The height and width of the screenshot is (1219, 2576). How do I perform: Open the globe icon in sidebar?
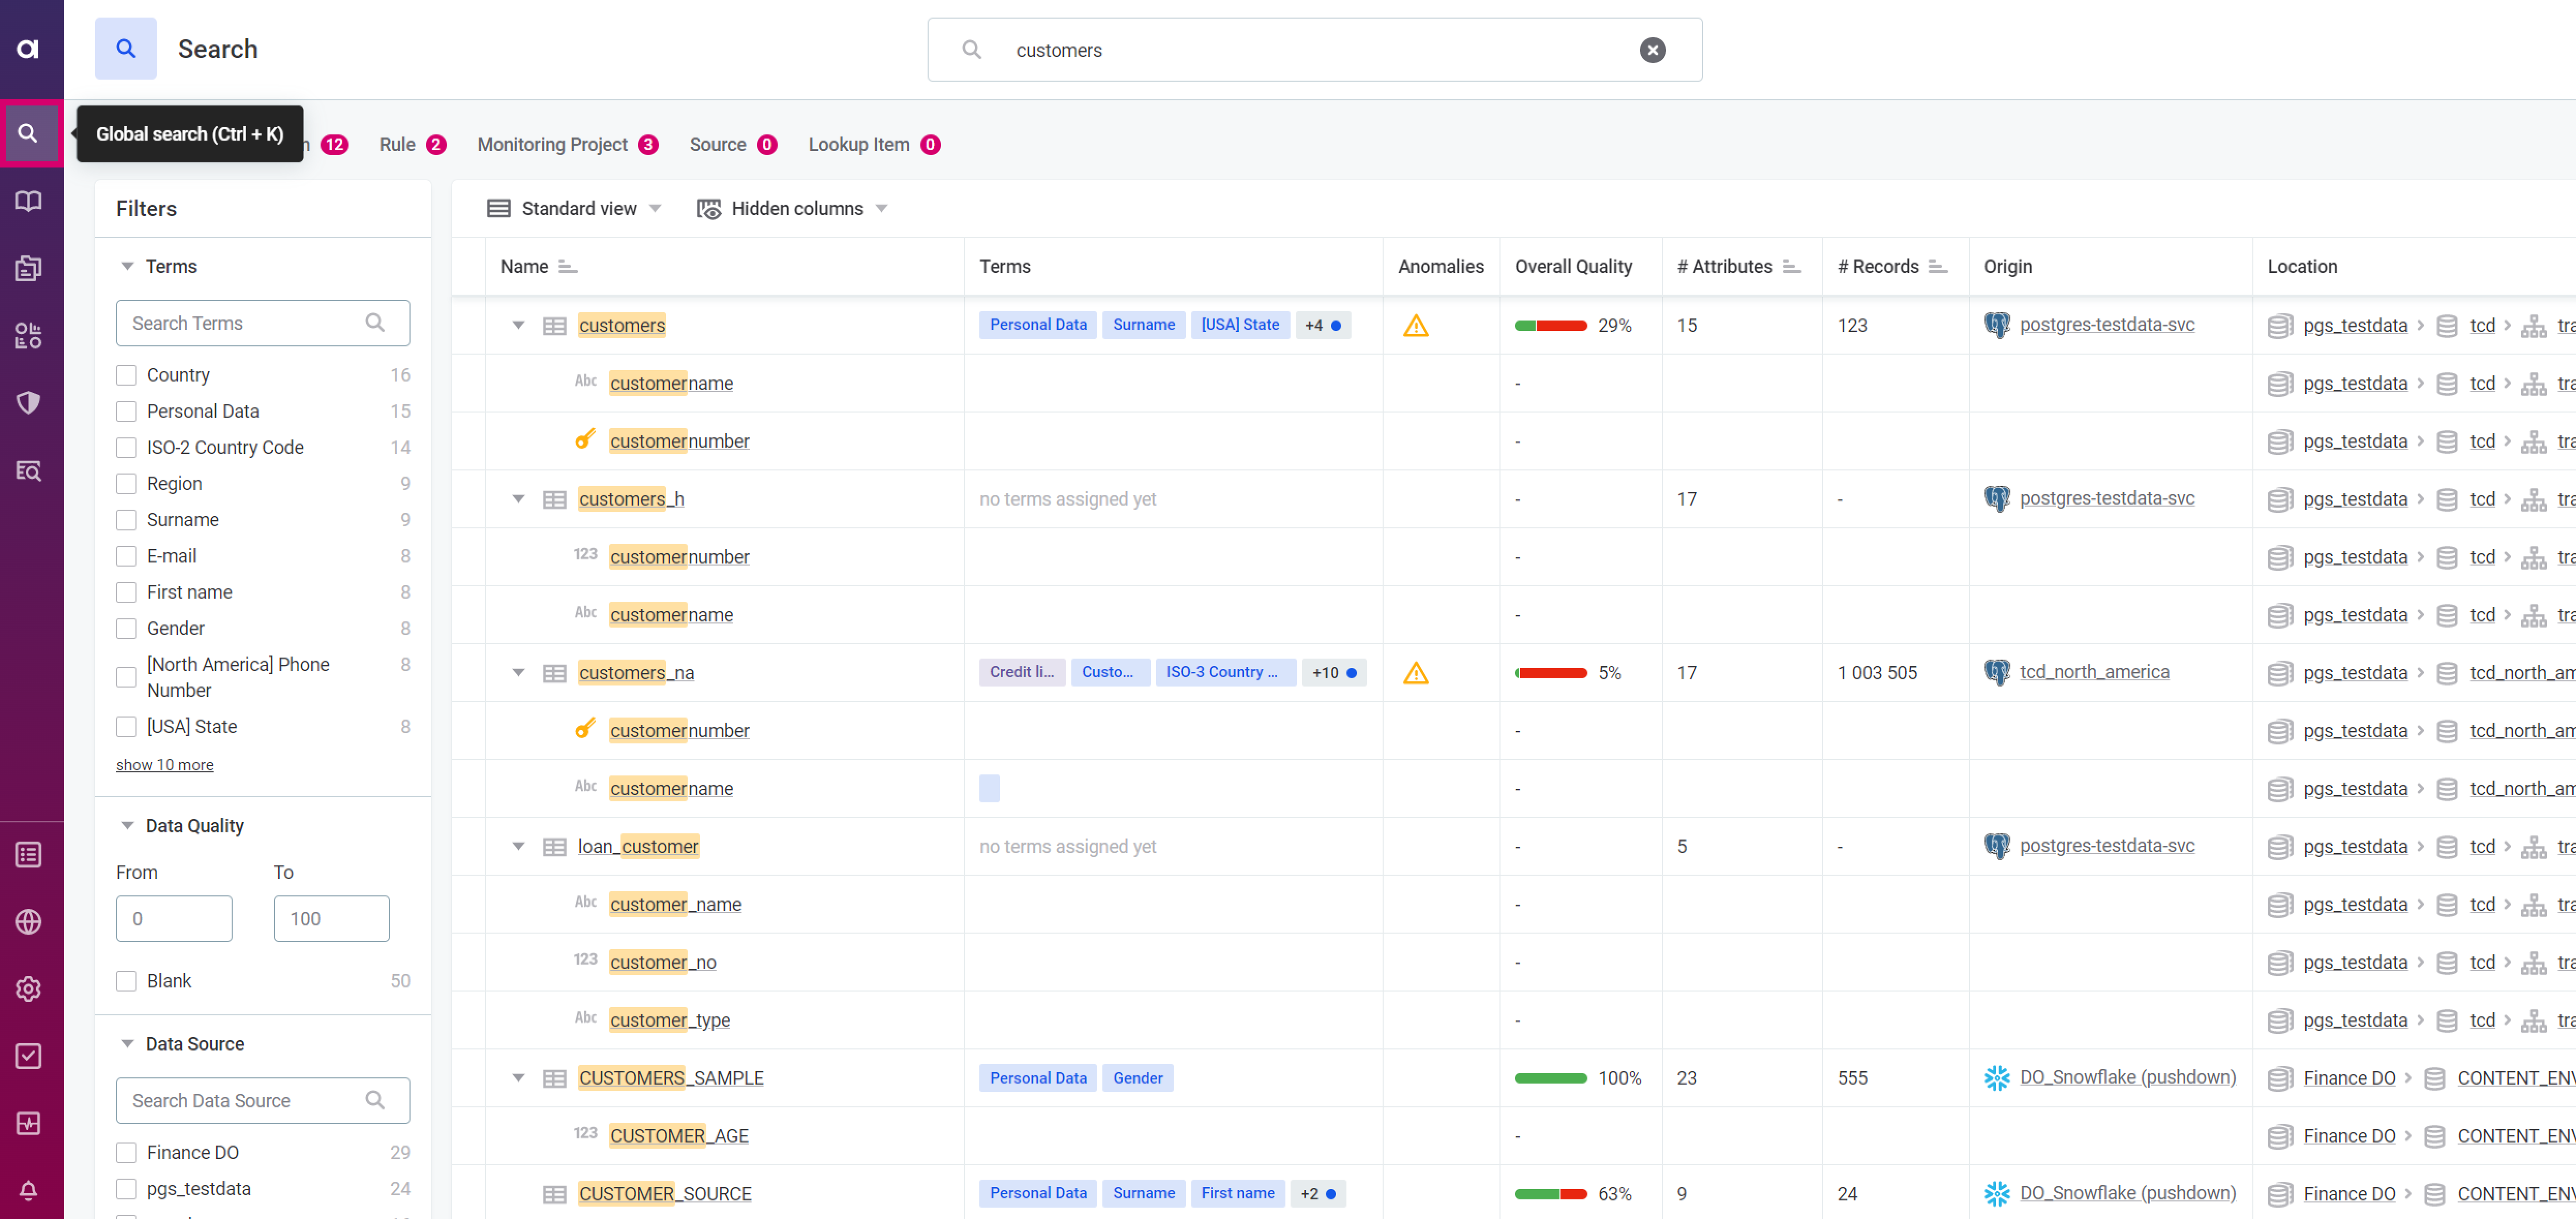29,921
